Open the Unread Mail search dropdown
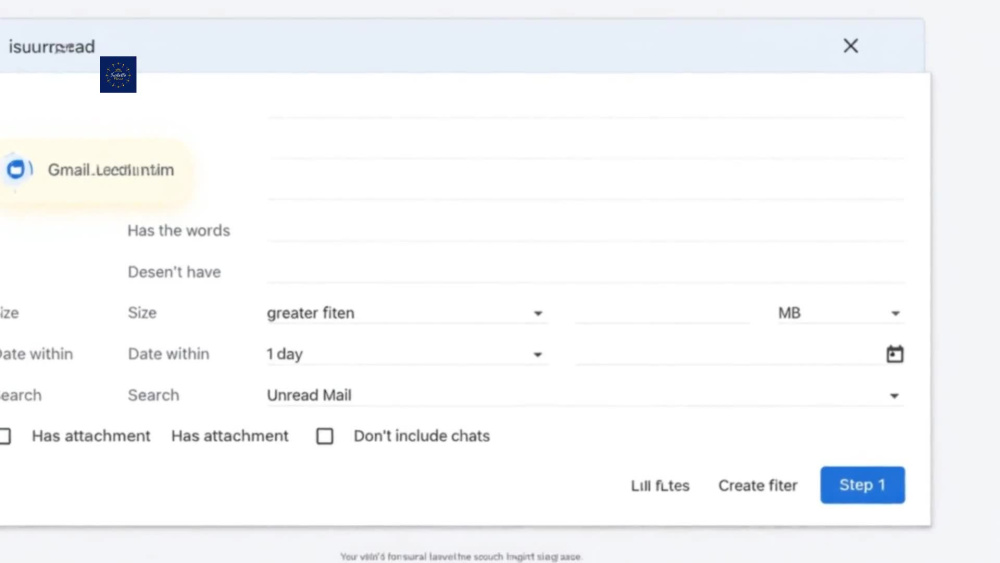The height and width of the screenshot is (563, 1000). click(585, 395)
